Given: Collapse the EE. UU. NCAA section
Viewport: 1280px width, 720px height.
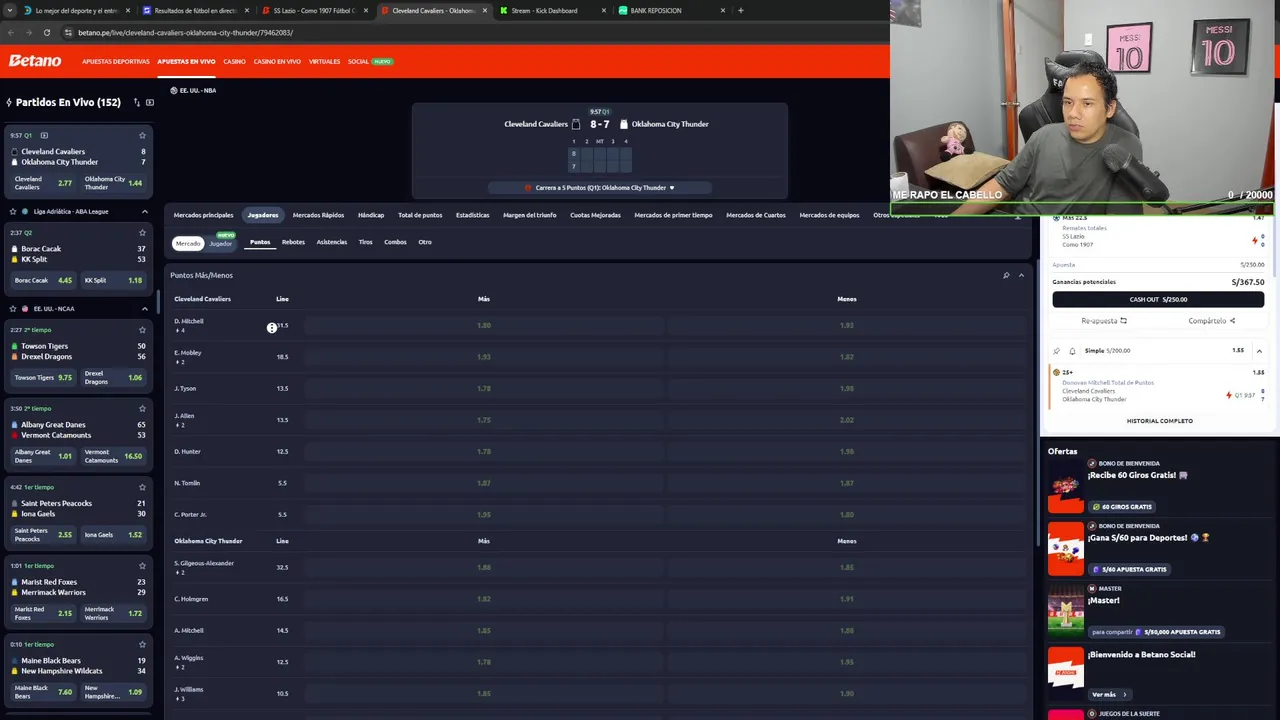Looking at the screenshot, I should click(144, 308).
